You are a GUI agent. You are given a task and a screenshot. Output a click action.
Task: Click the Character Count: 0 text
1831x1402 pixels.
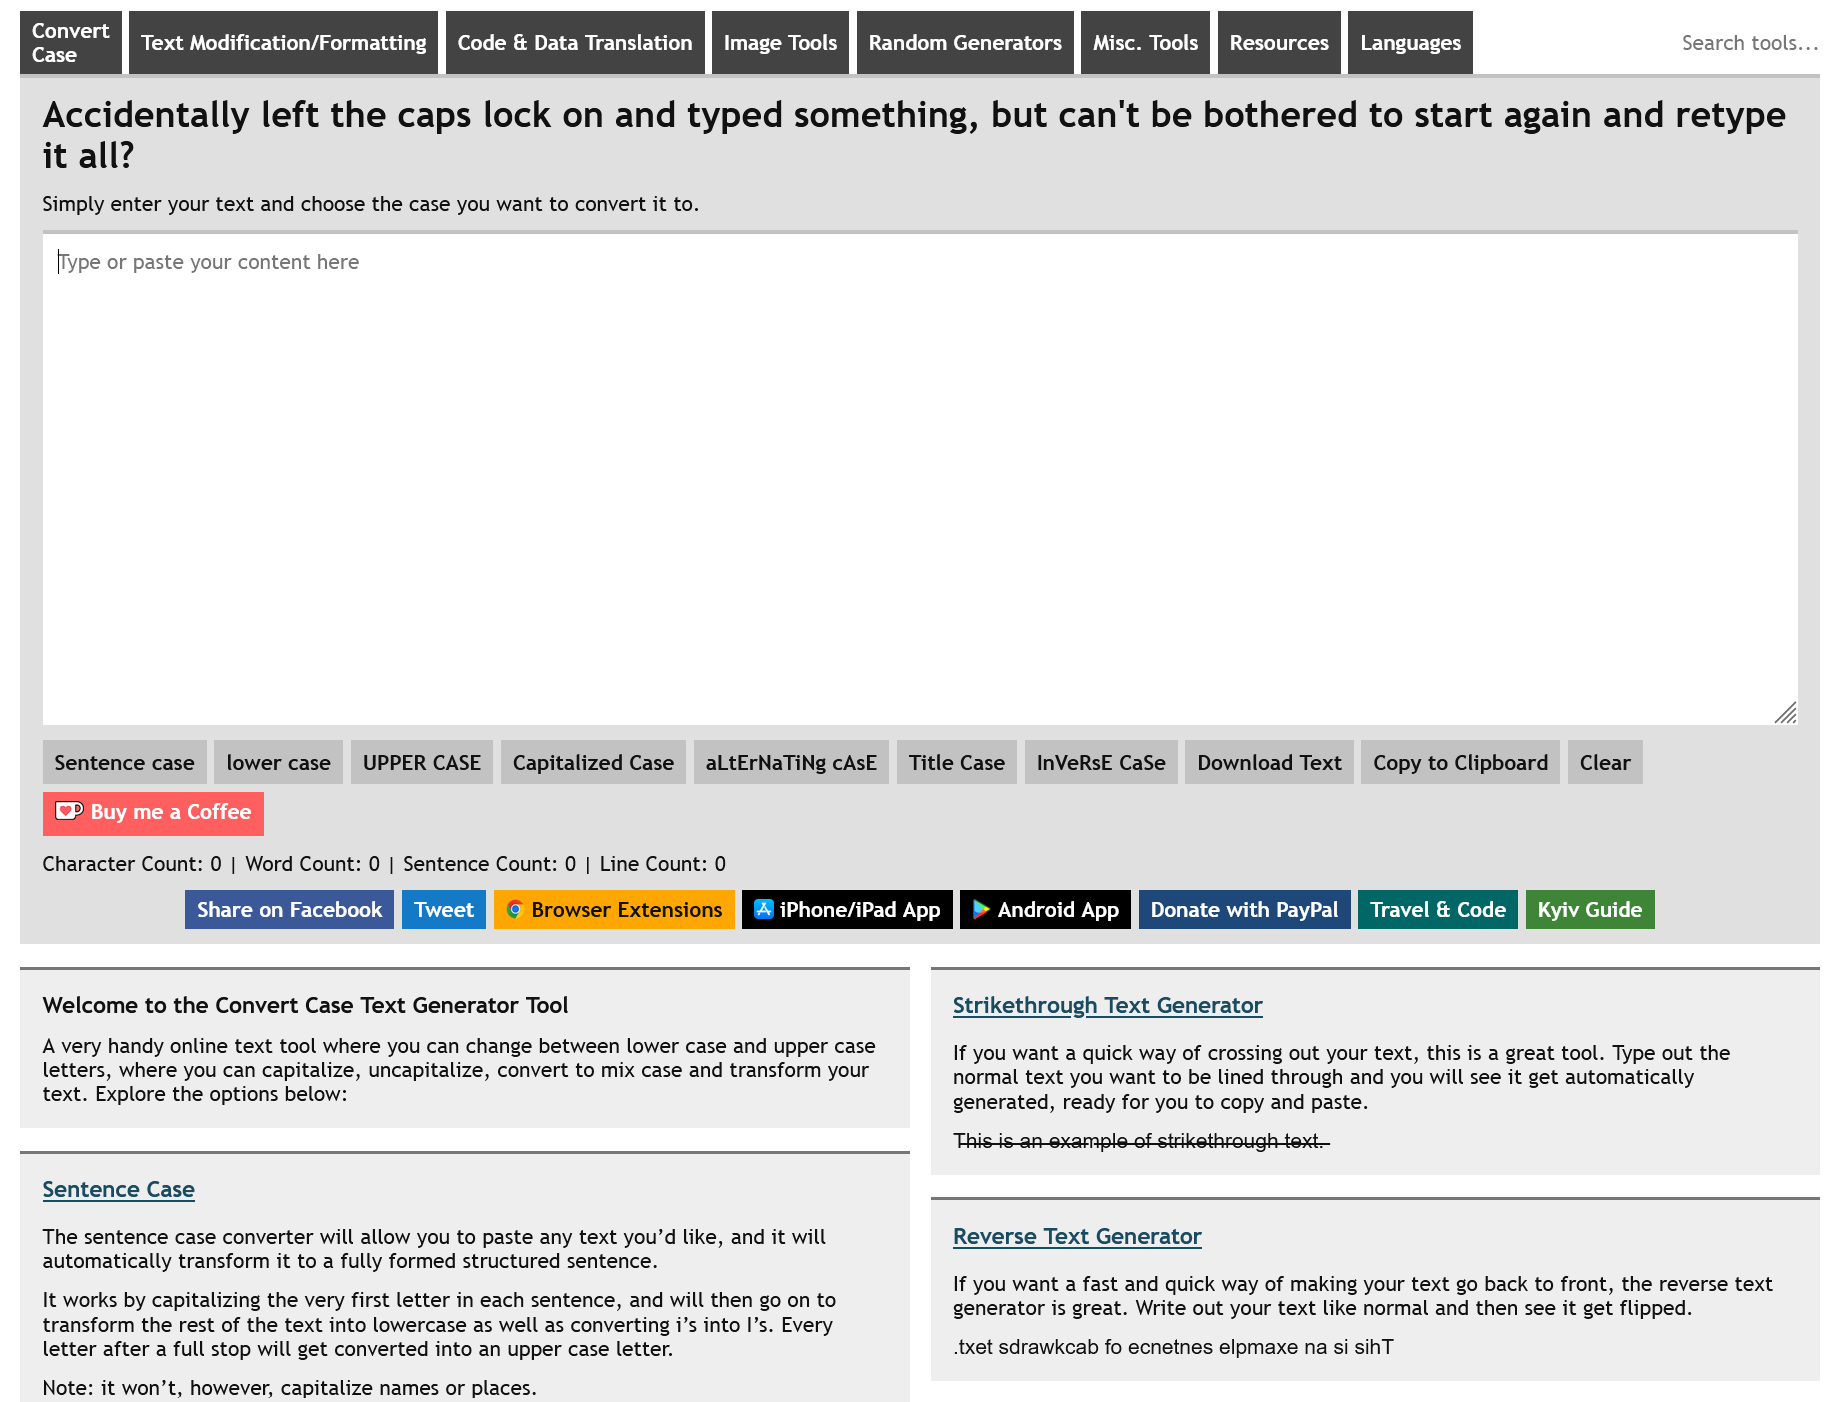(x=132, y=864)
